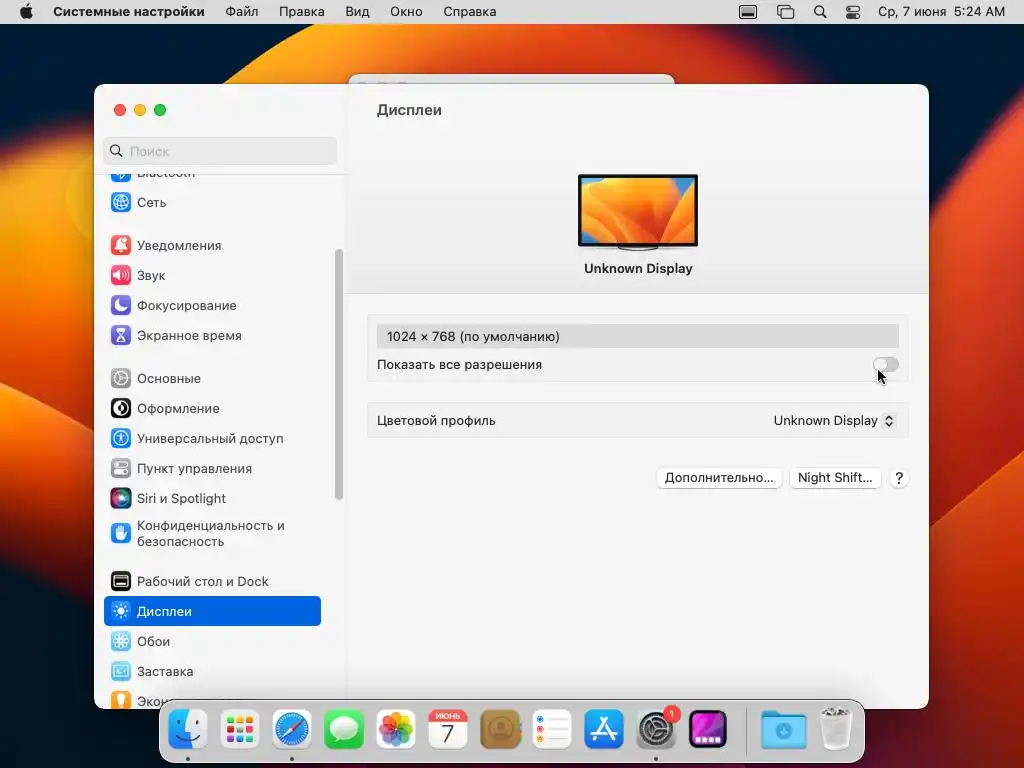The width and height of the screenshot is (1024, 768).
Task: Open the Справка menu
Action: (x=470, y=12)
